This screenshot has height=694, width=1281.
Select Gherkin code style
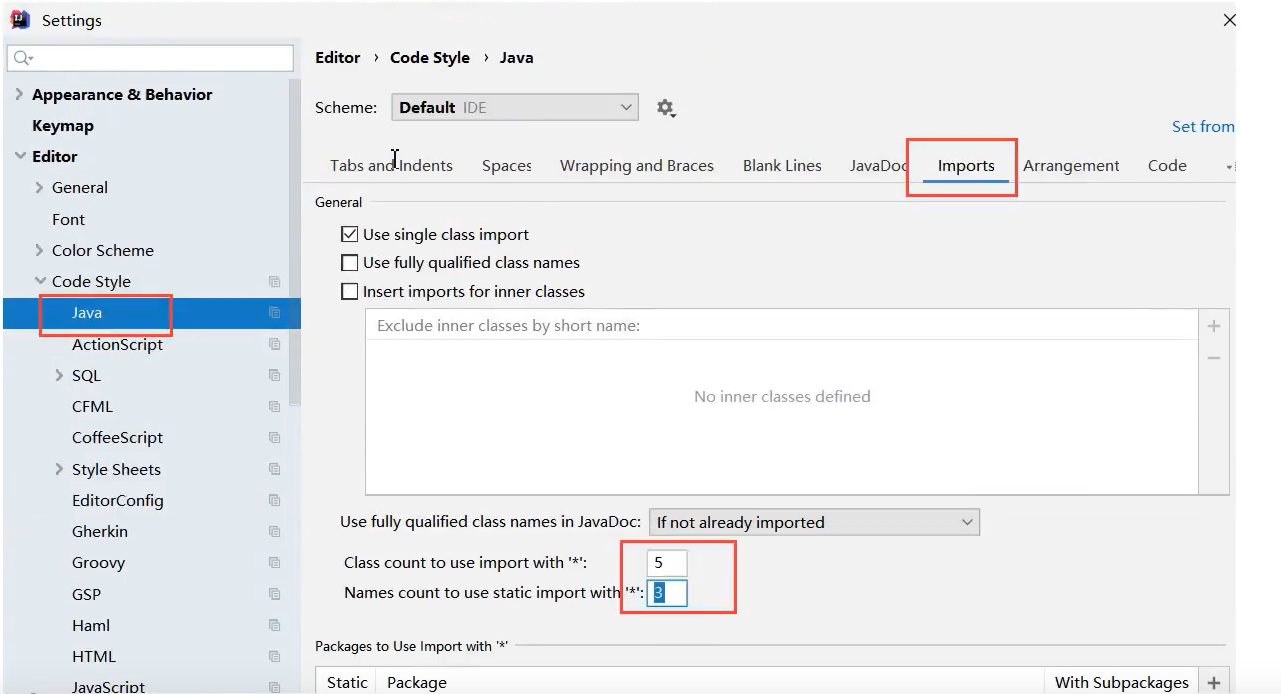click(100, 532)
